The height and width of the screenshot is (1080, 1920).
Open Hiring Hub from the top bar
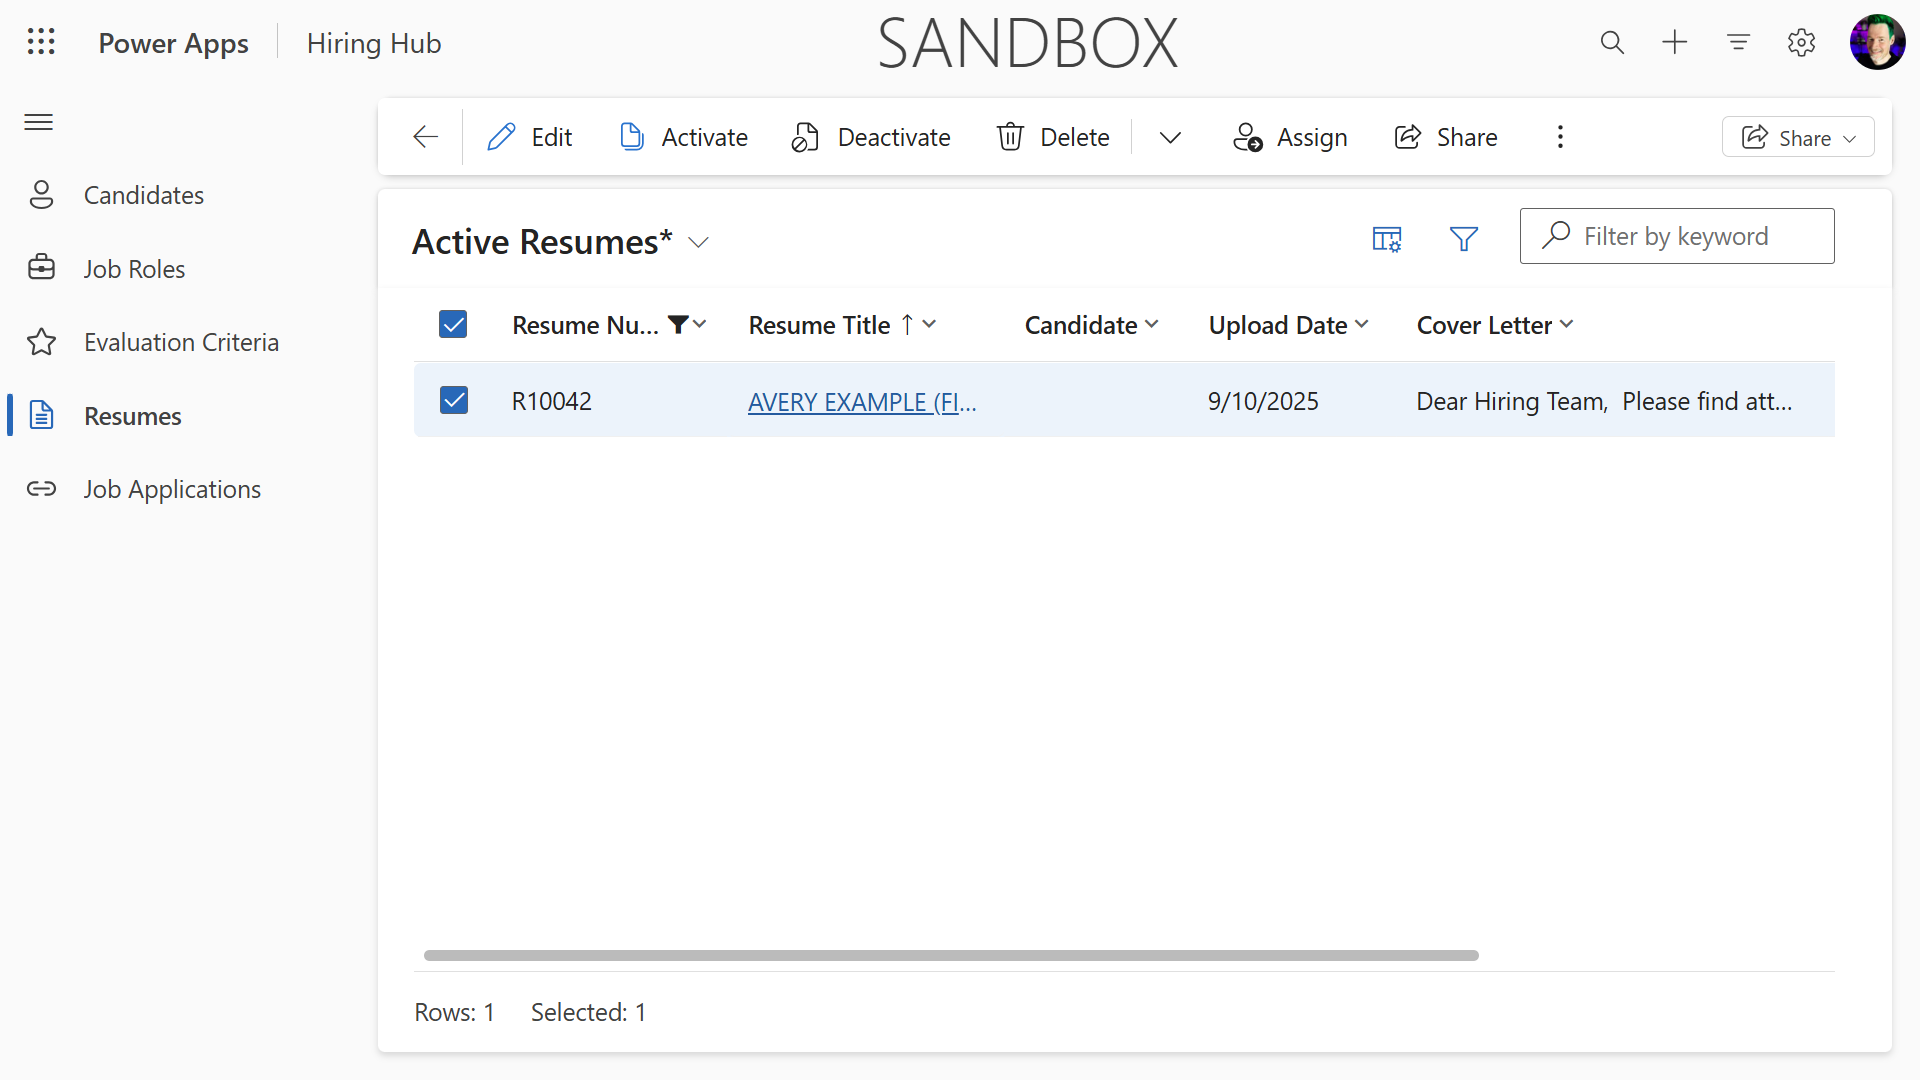pyautogui.click(x=374, y=42)
